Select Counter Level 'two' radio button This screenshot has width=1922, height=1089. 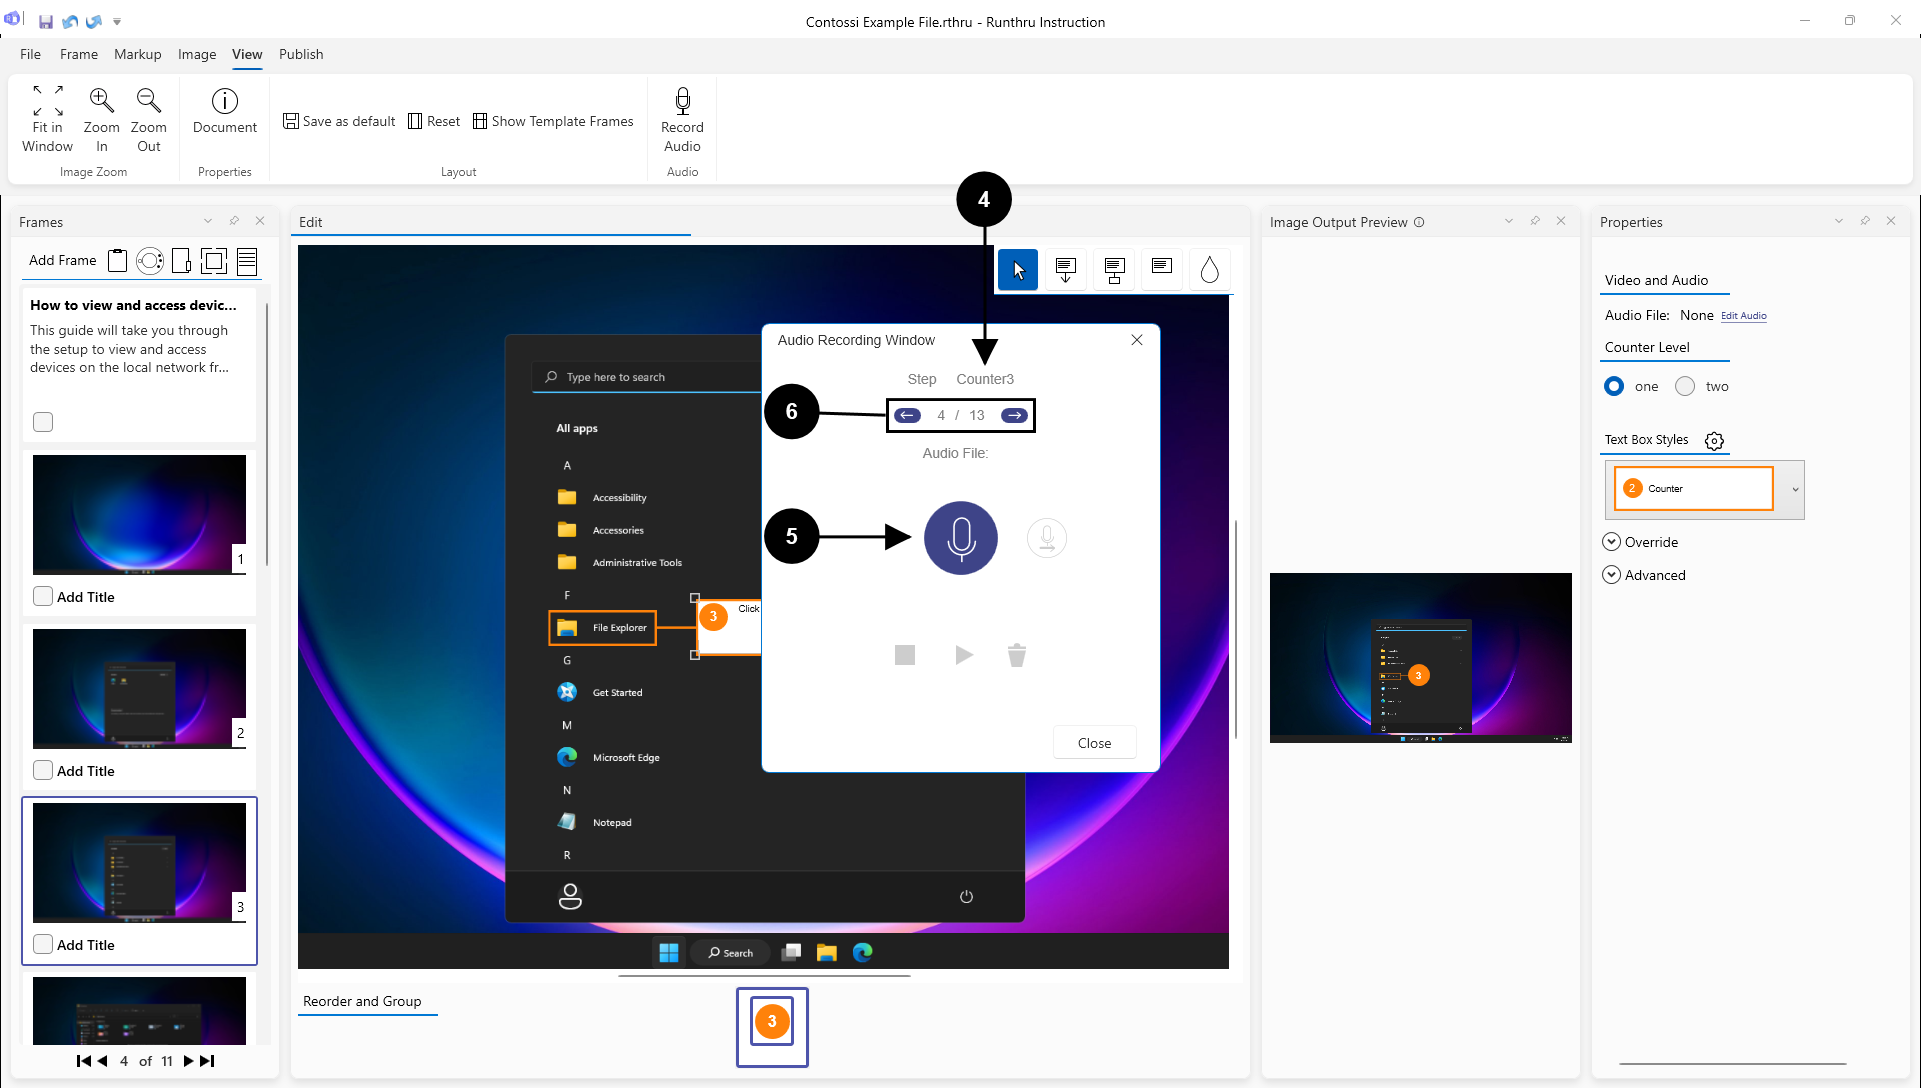[x=1685, y=387]
